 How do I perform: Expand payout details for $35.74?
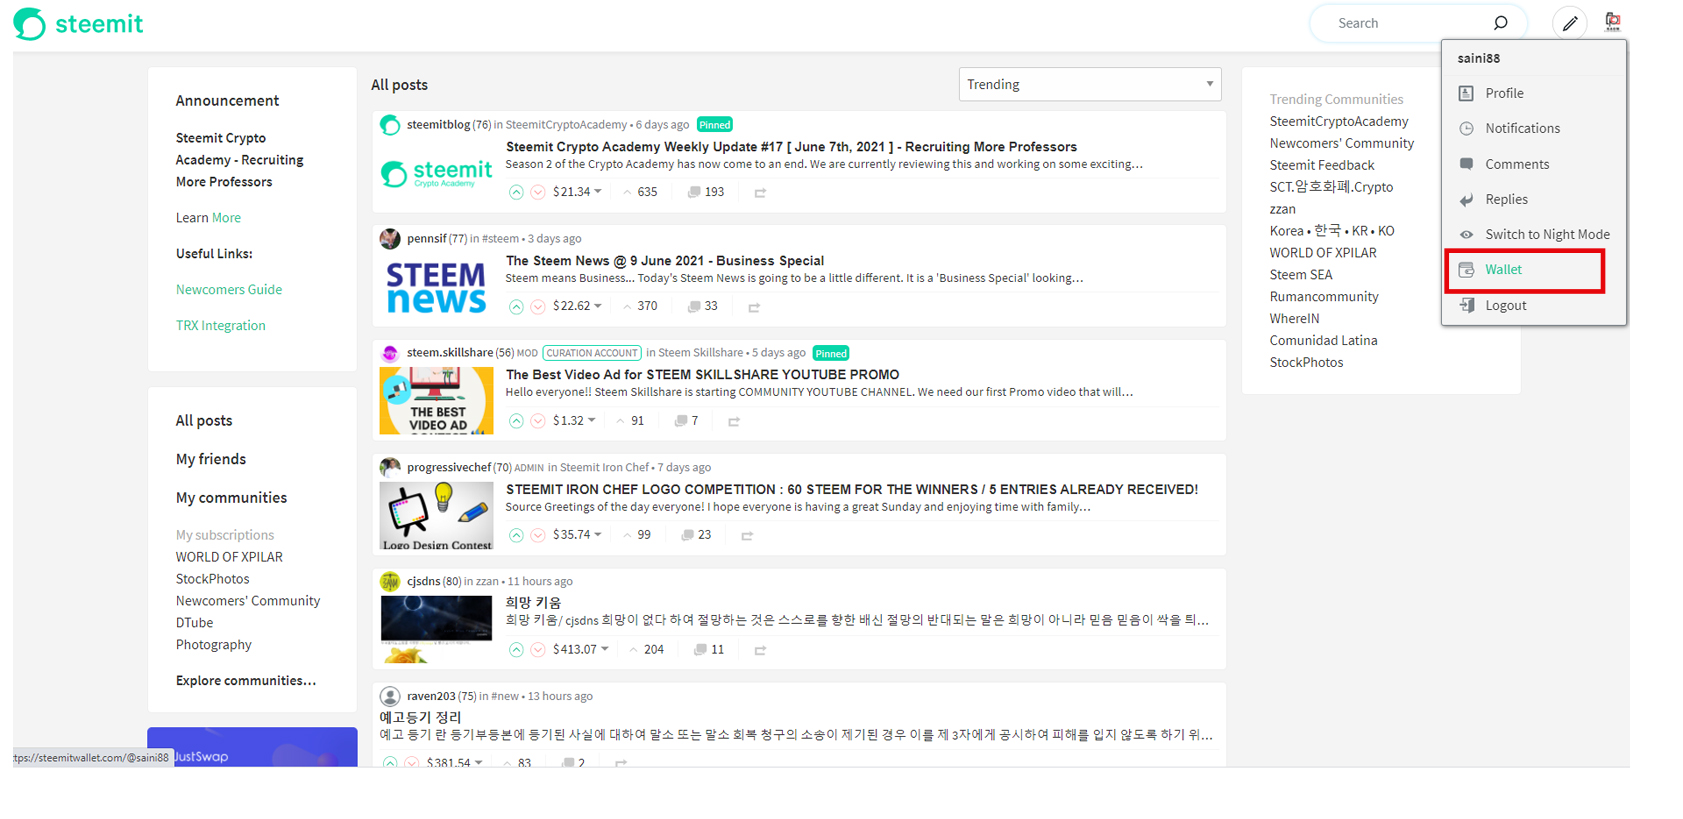point(598,535)
